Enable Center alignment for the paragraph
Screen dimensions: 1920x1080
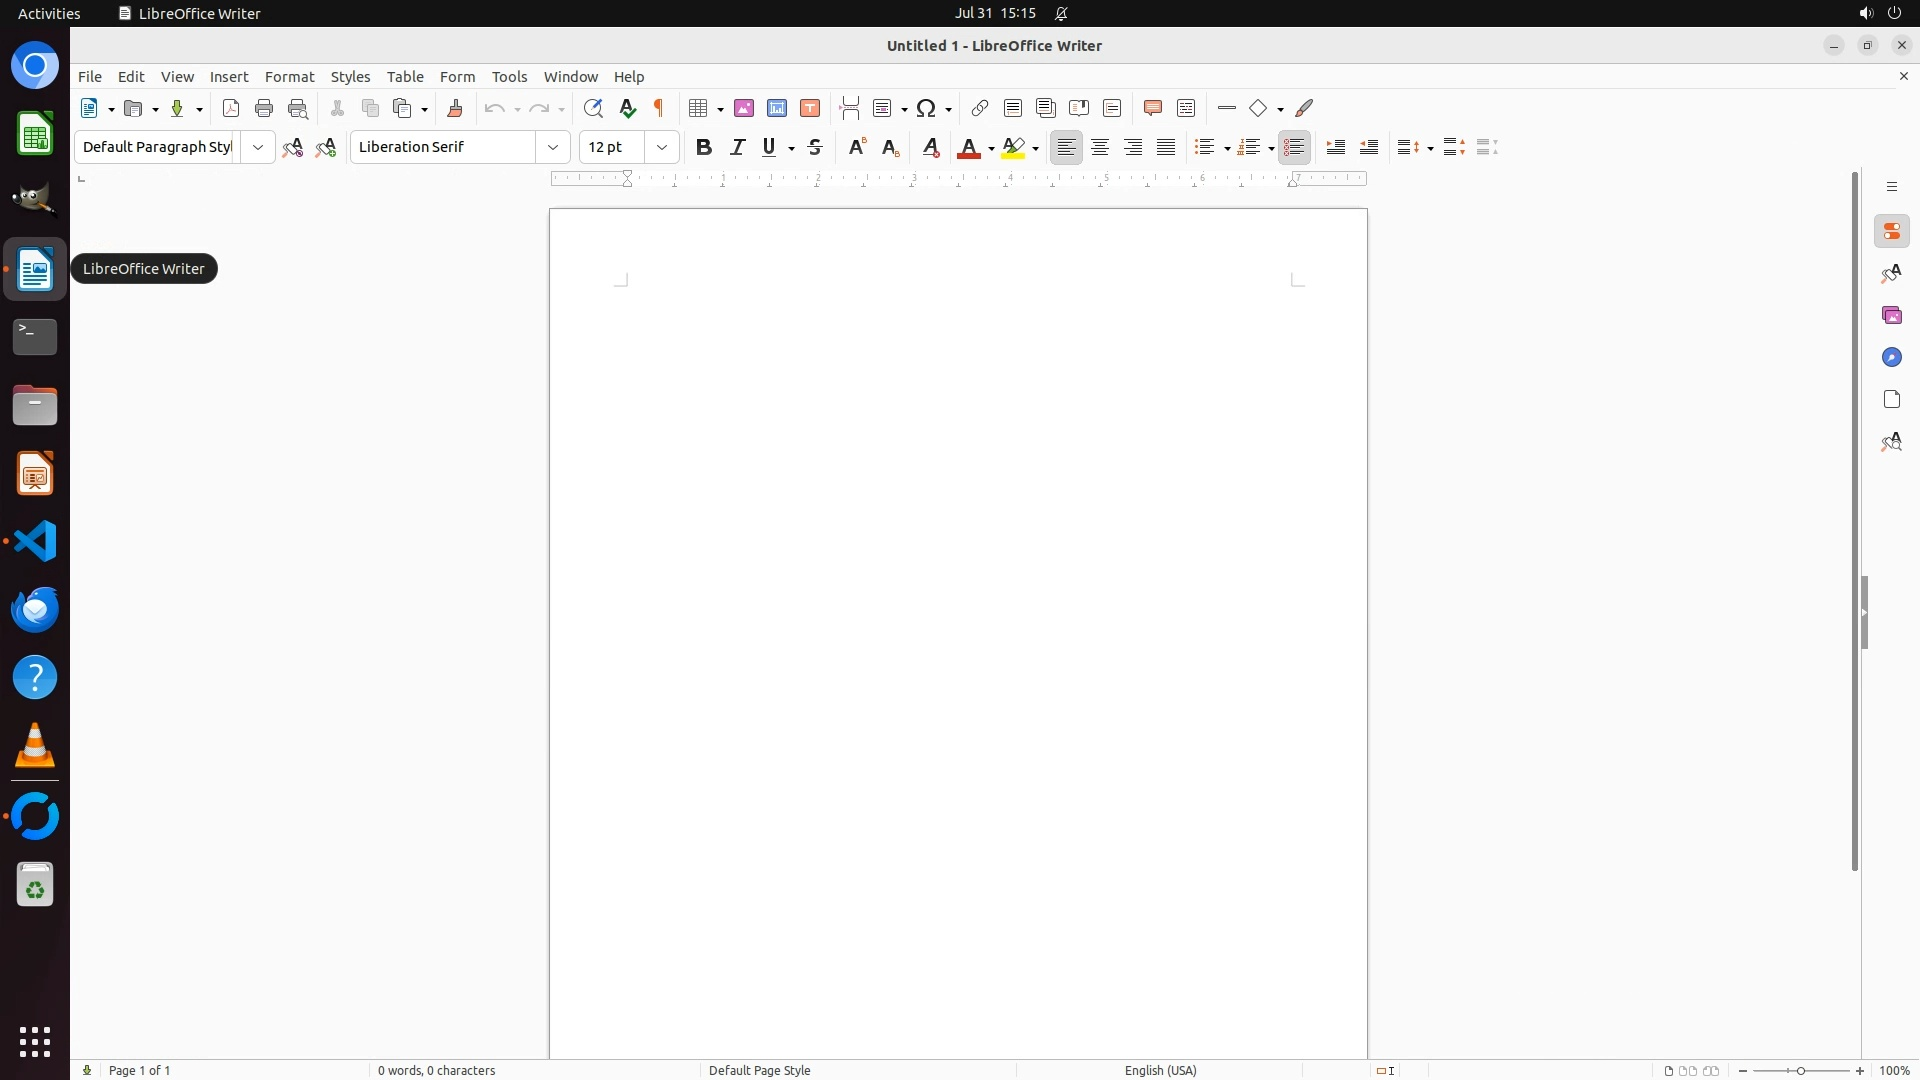[1100, 147]
